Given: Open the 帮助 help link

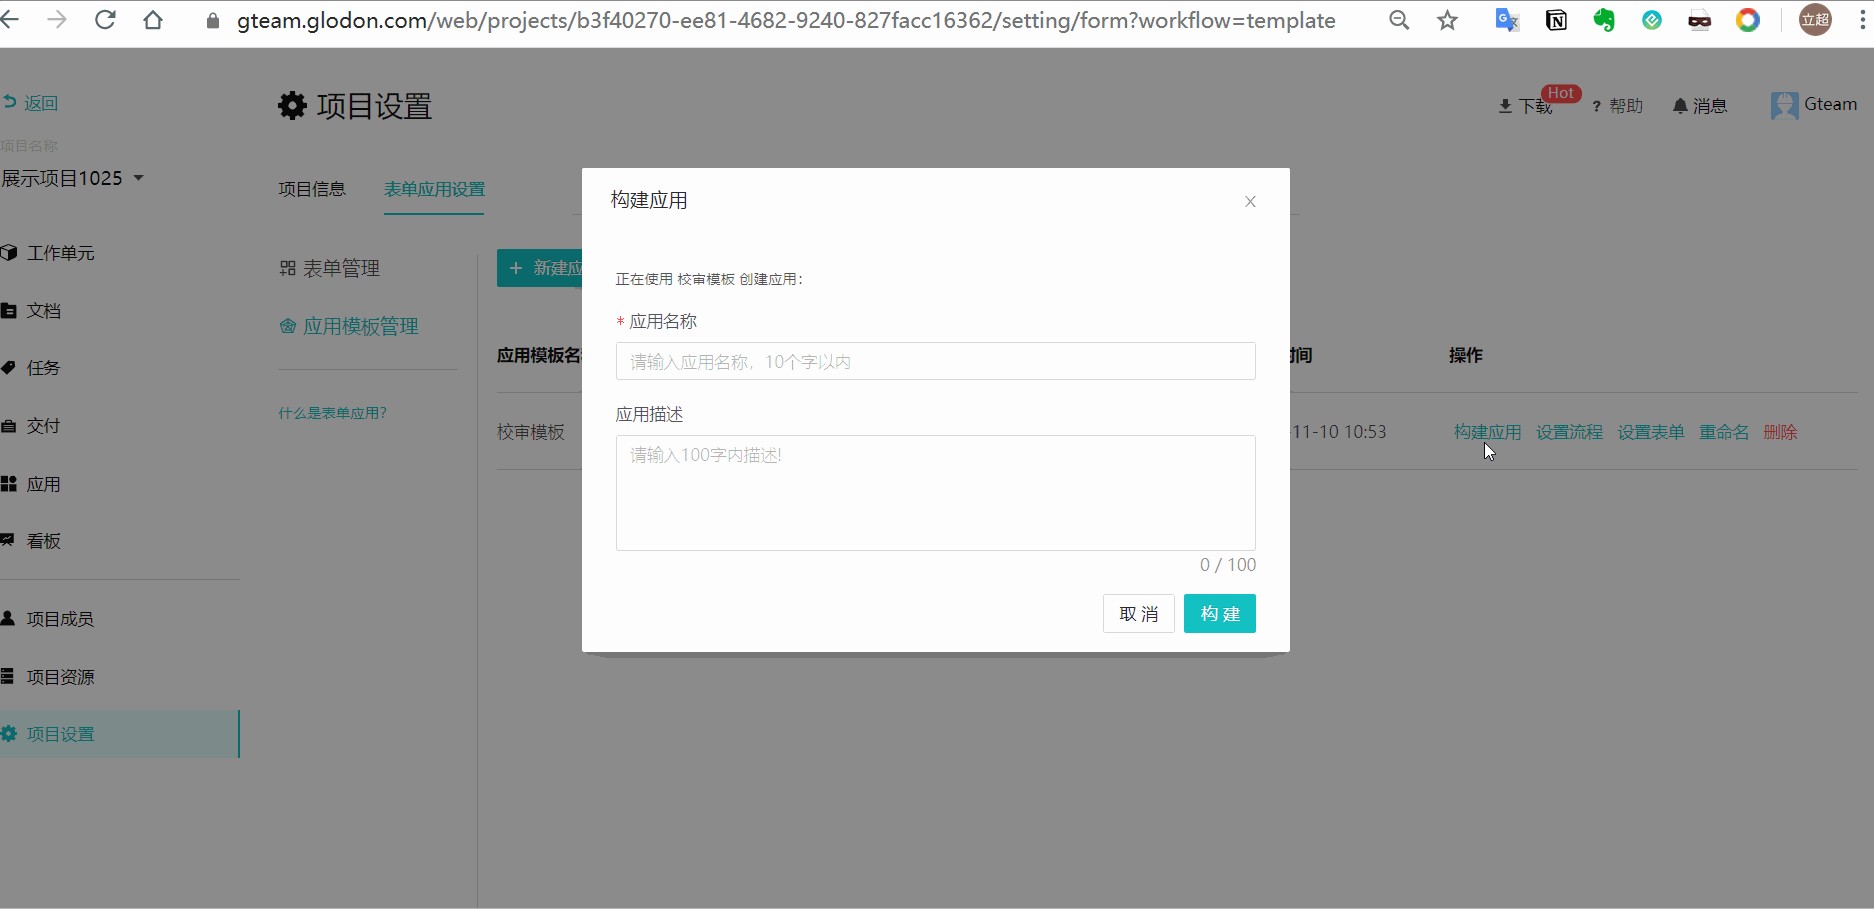Looking at the screenshot, I should (1617, 106).
